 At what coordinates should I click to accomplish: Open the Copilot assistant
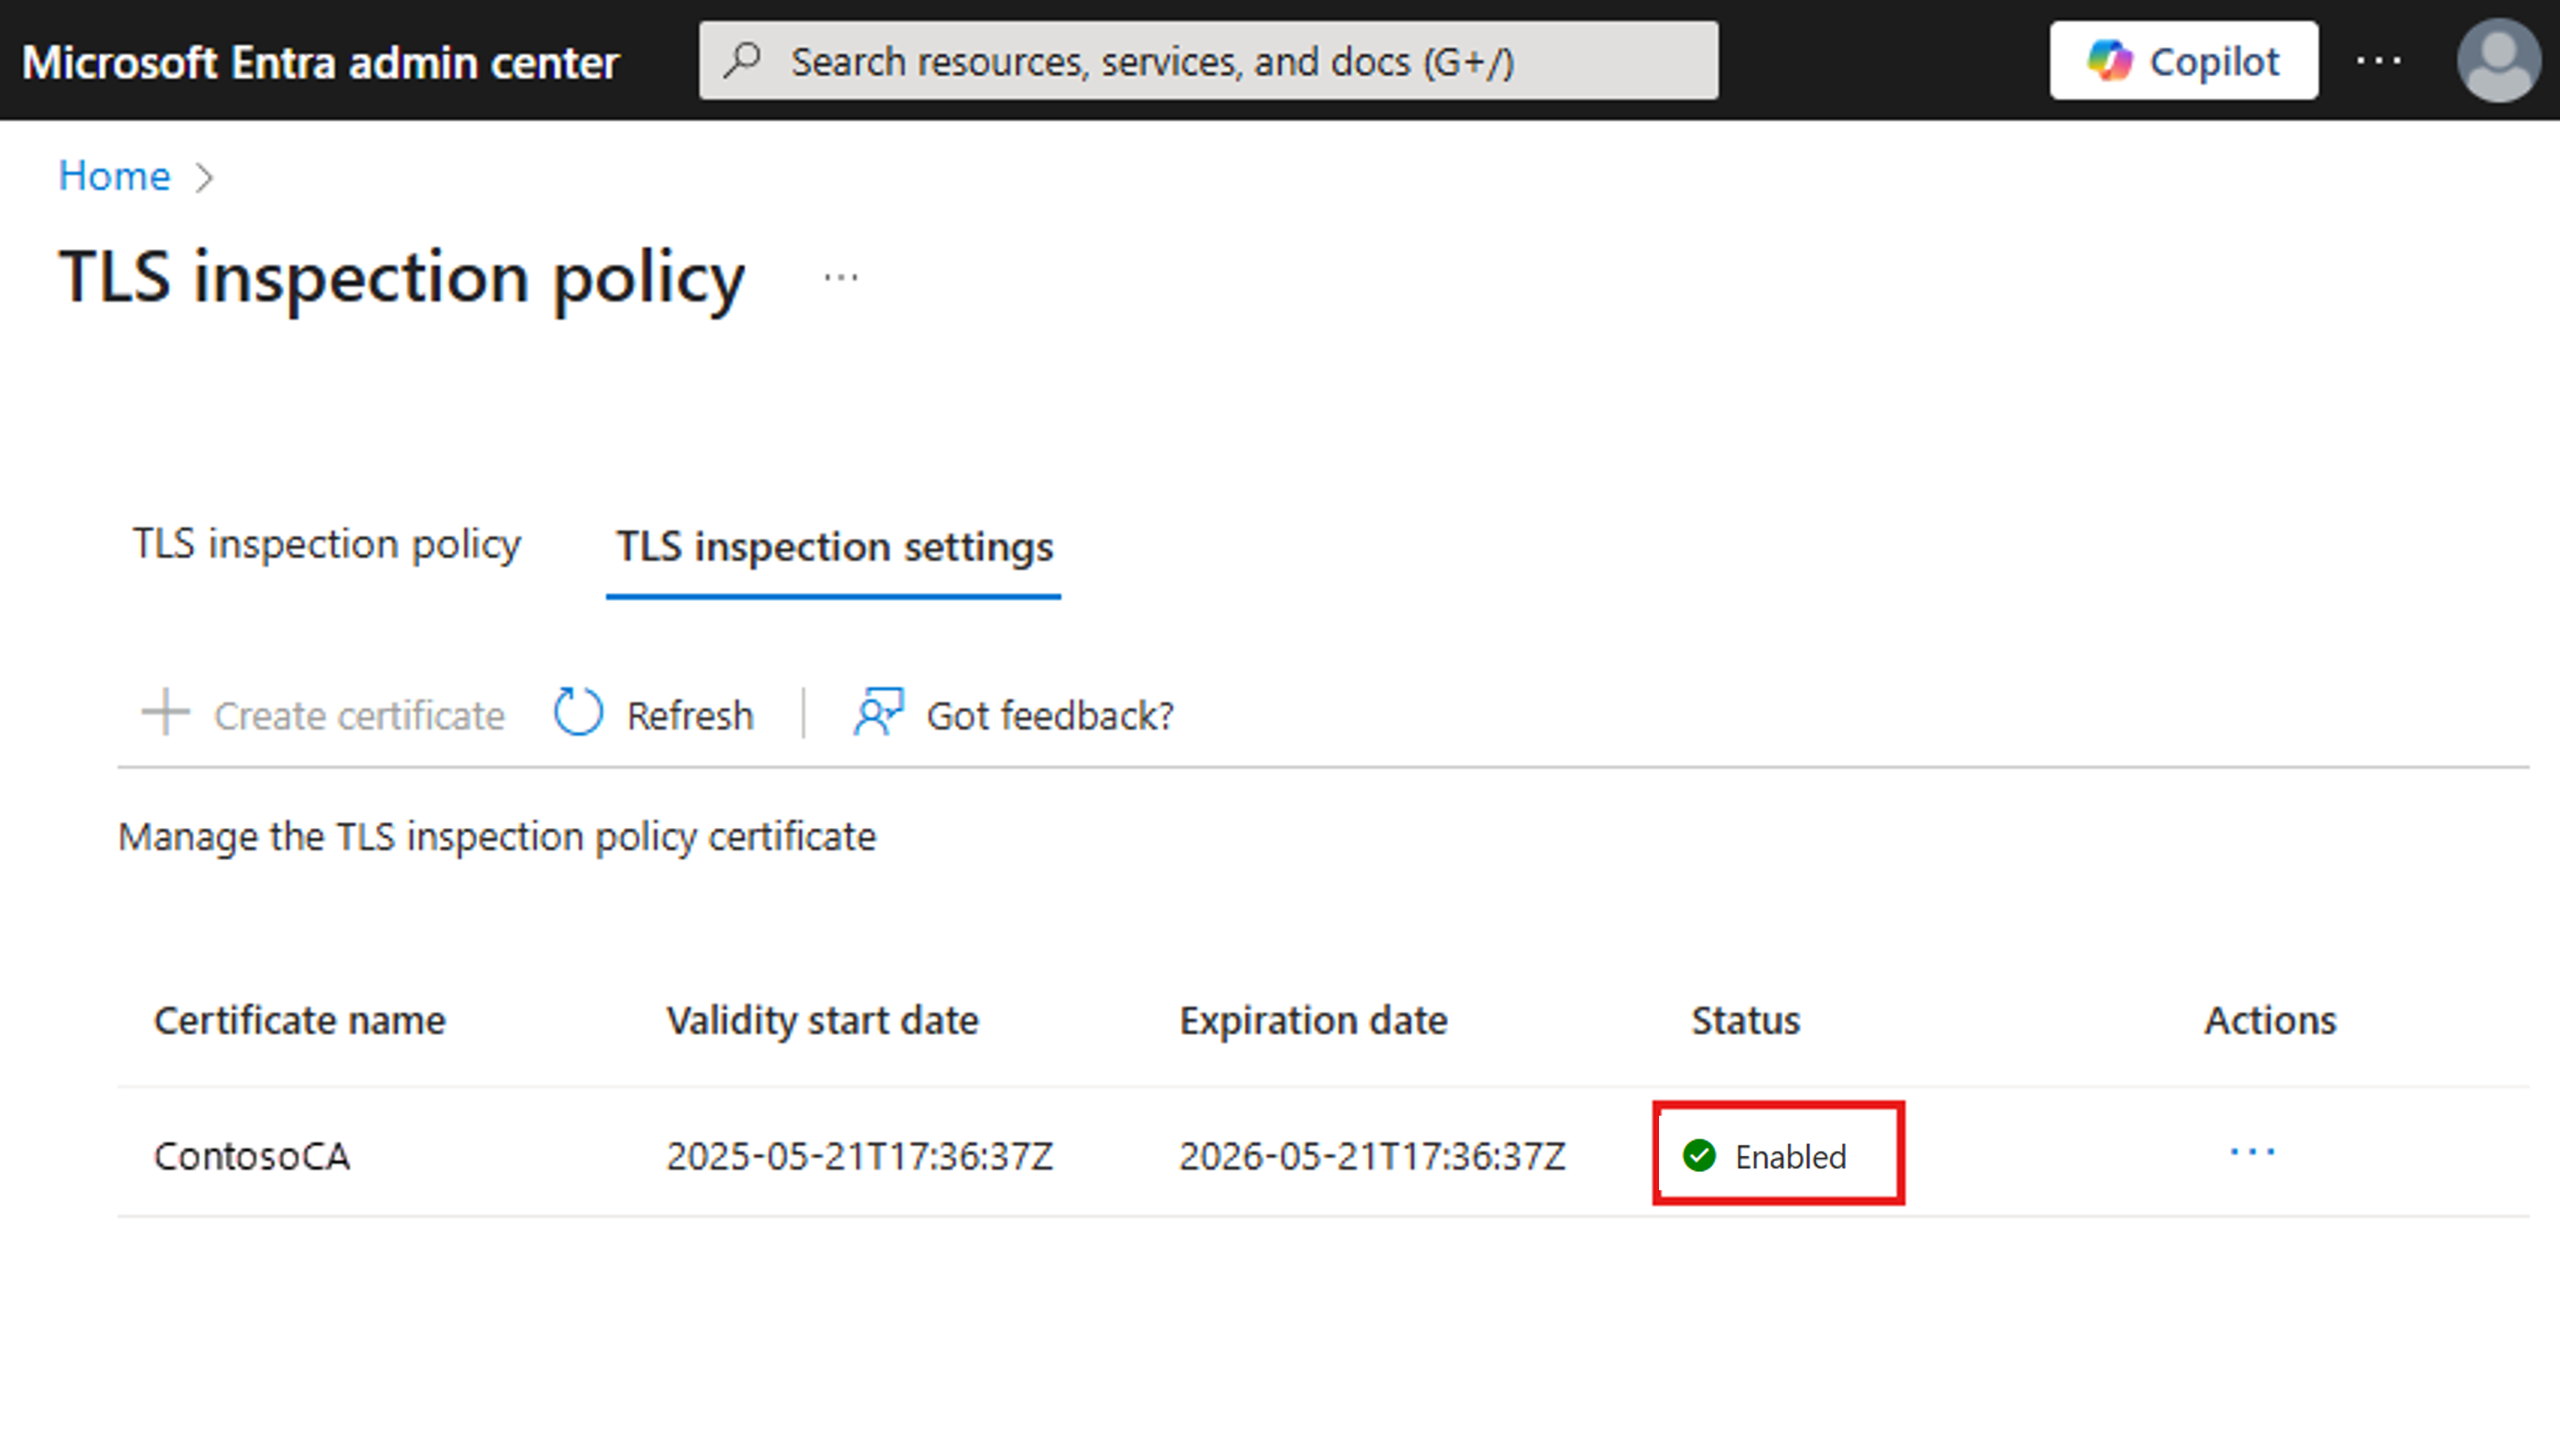[x=2183, y=61]
